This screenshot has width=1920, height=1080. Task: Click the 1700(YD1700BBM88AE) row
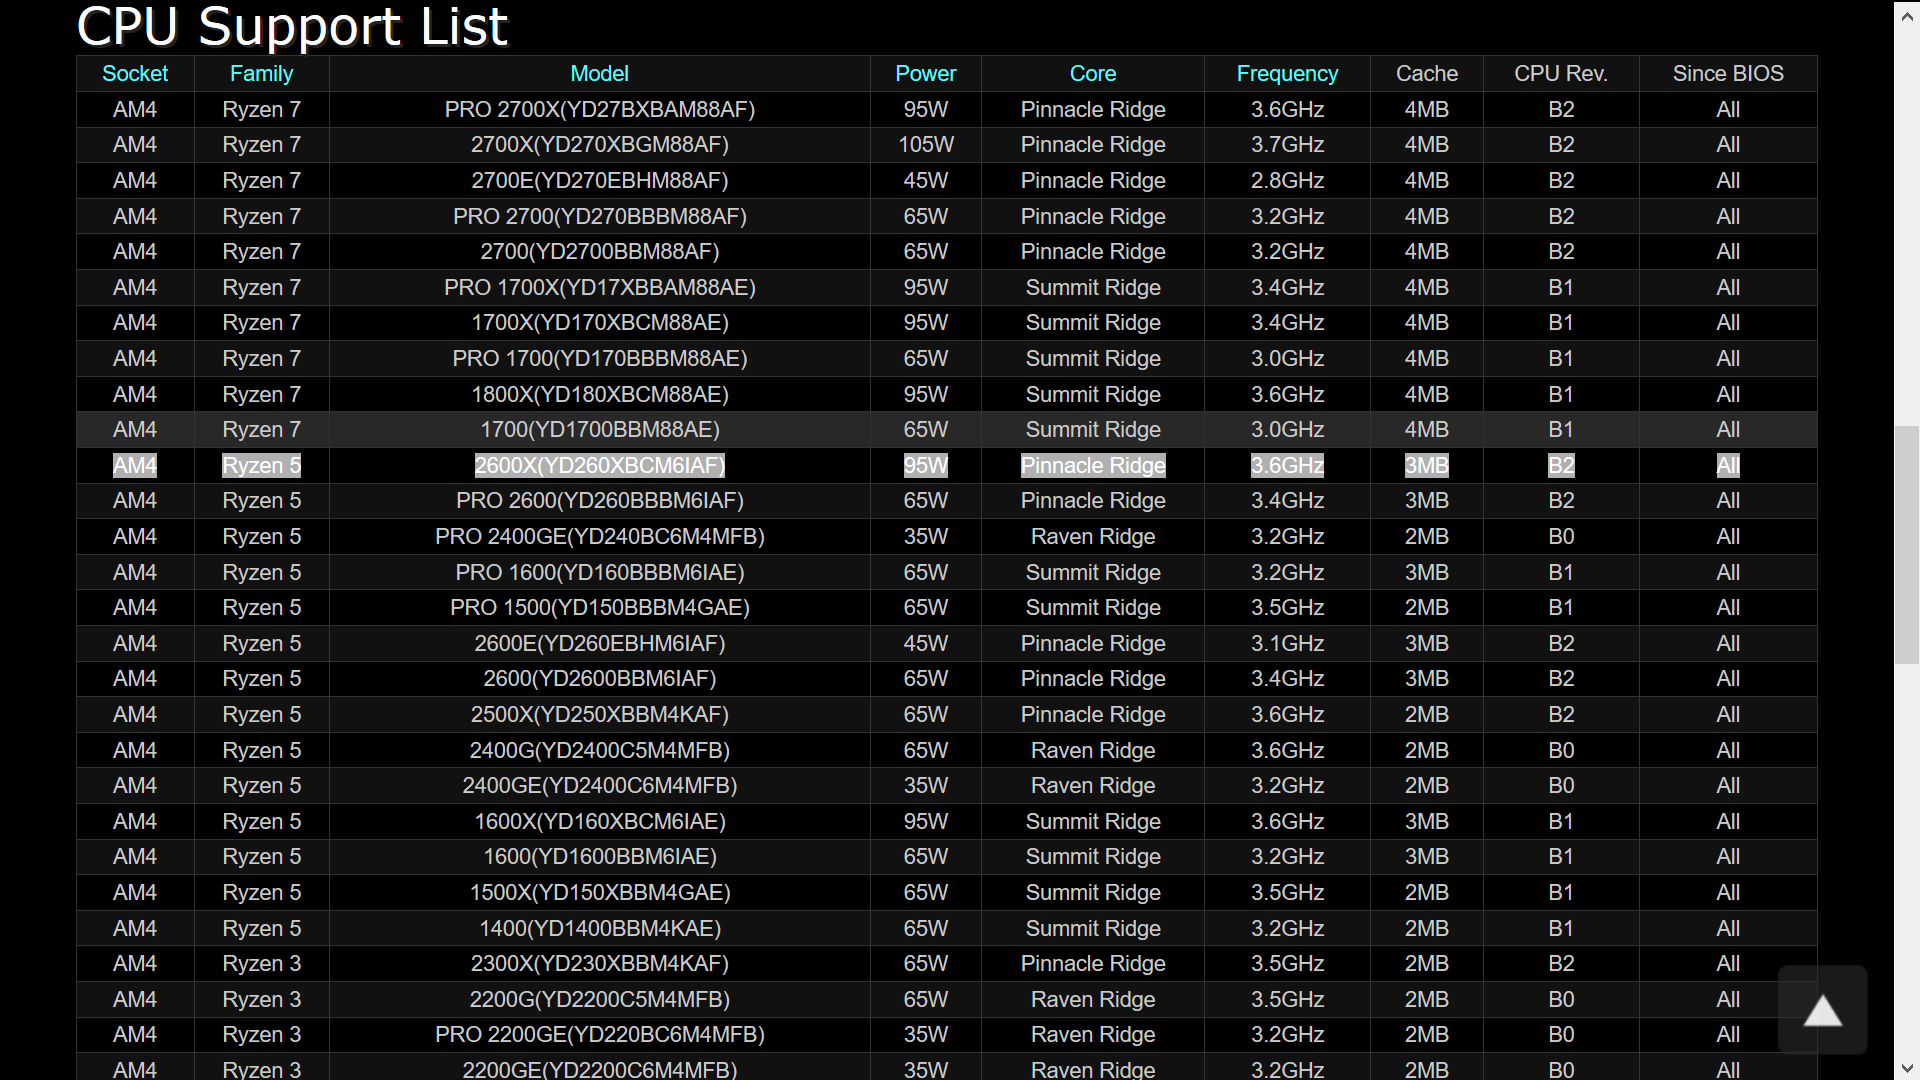click(599, 430)
